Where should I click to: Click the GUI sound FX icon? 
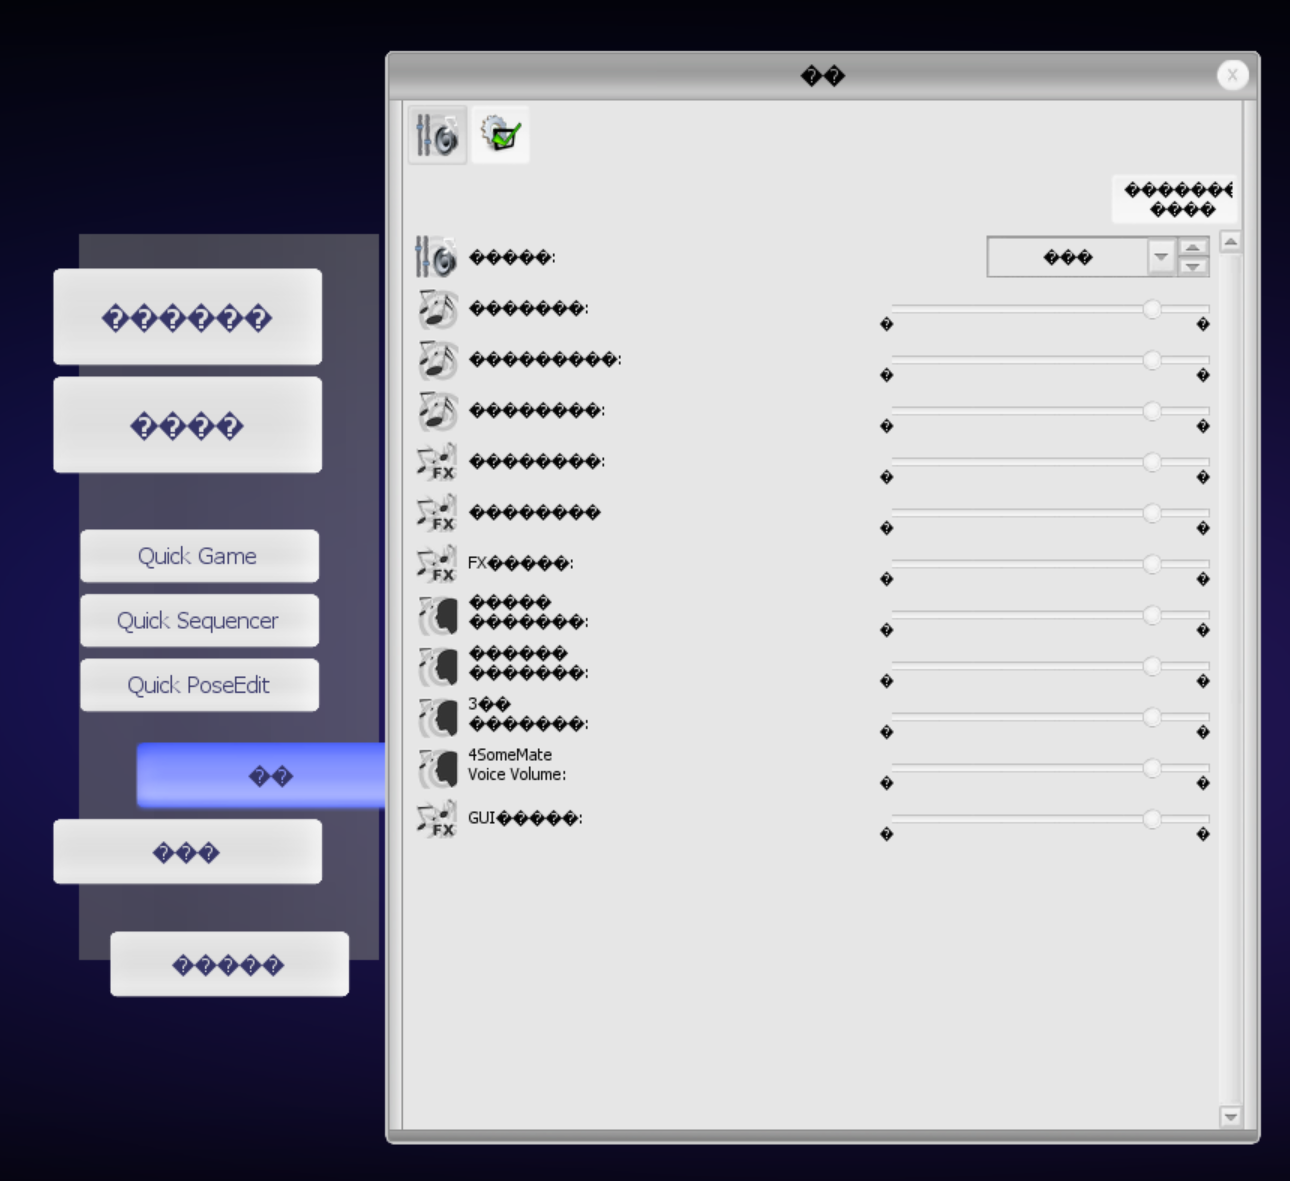pos(437,819)
